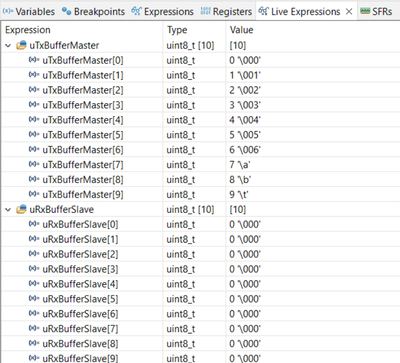Click the value 2 '\002' cell

point(245,90)
